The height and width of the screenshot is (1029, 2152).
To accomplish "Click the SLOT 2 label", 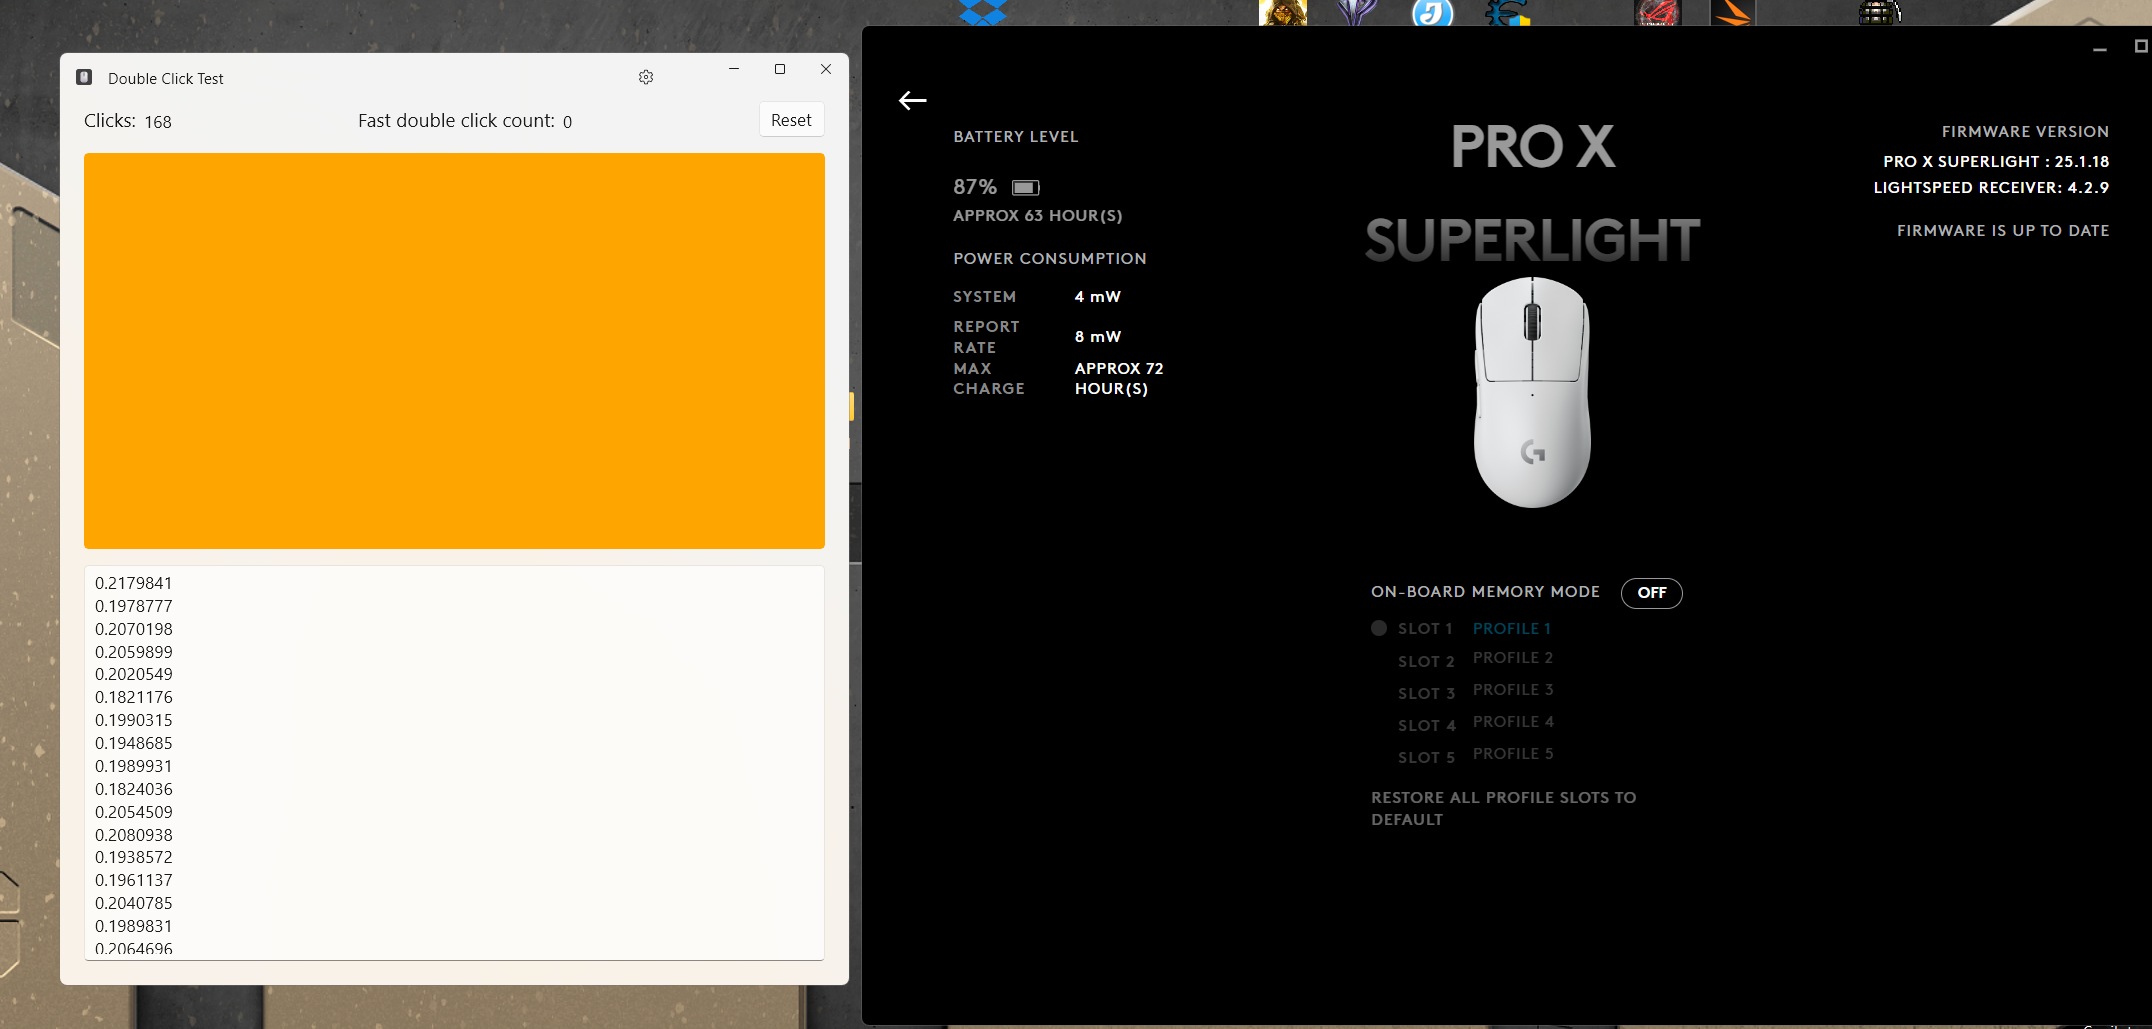I will [1426, 662].
